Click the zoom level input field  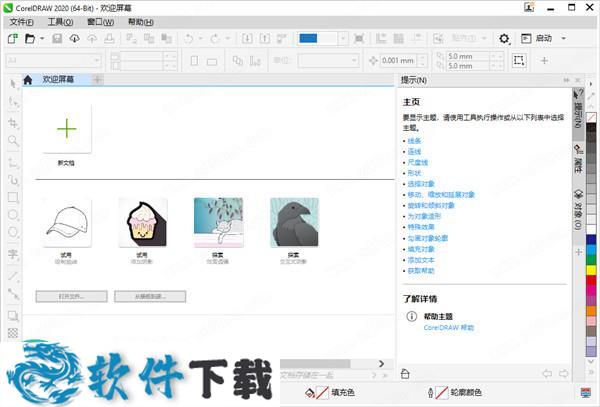point(318,39)
